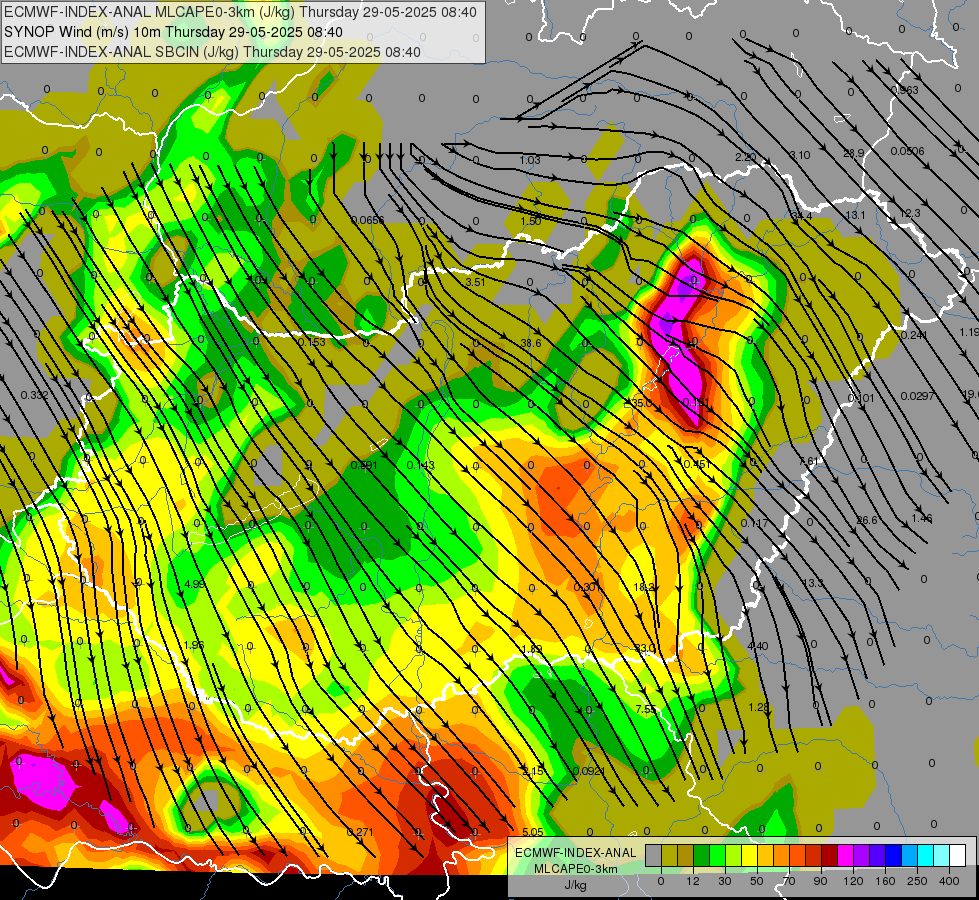Viewport: 979px width, 900px height.
Task: Click the map value 3.51
Action: click(x=475, y=282)
